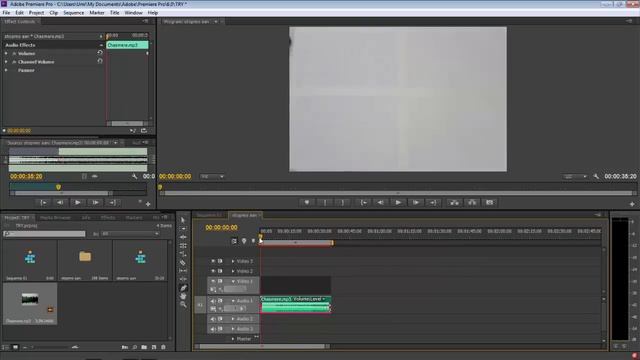Open the Project panel 'In' filter dropdown
Screen dimensions: 640x360
point(130,234)
